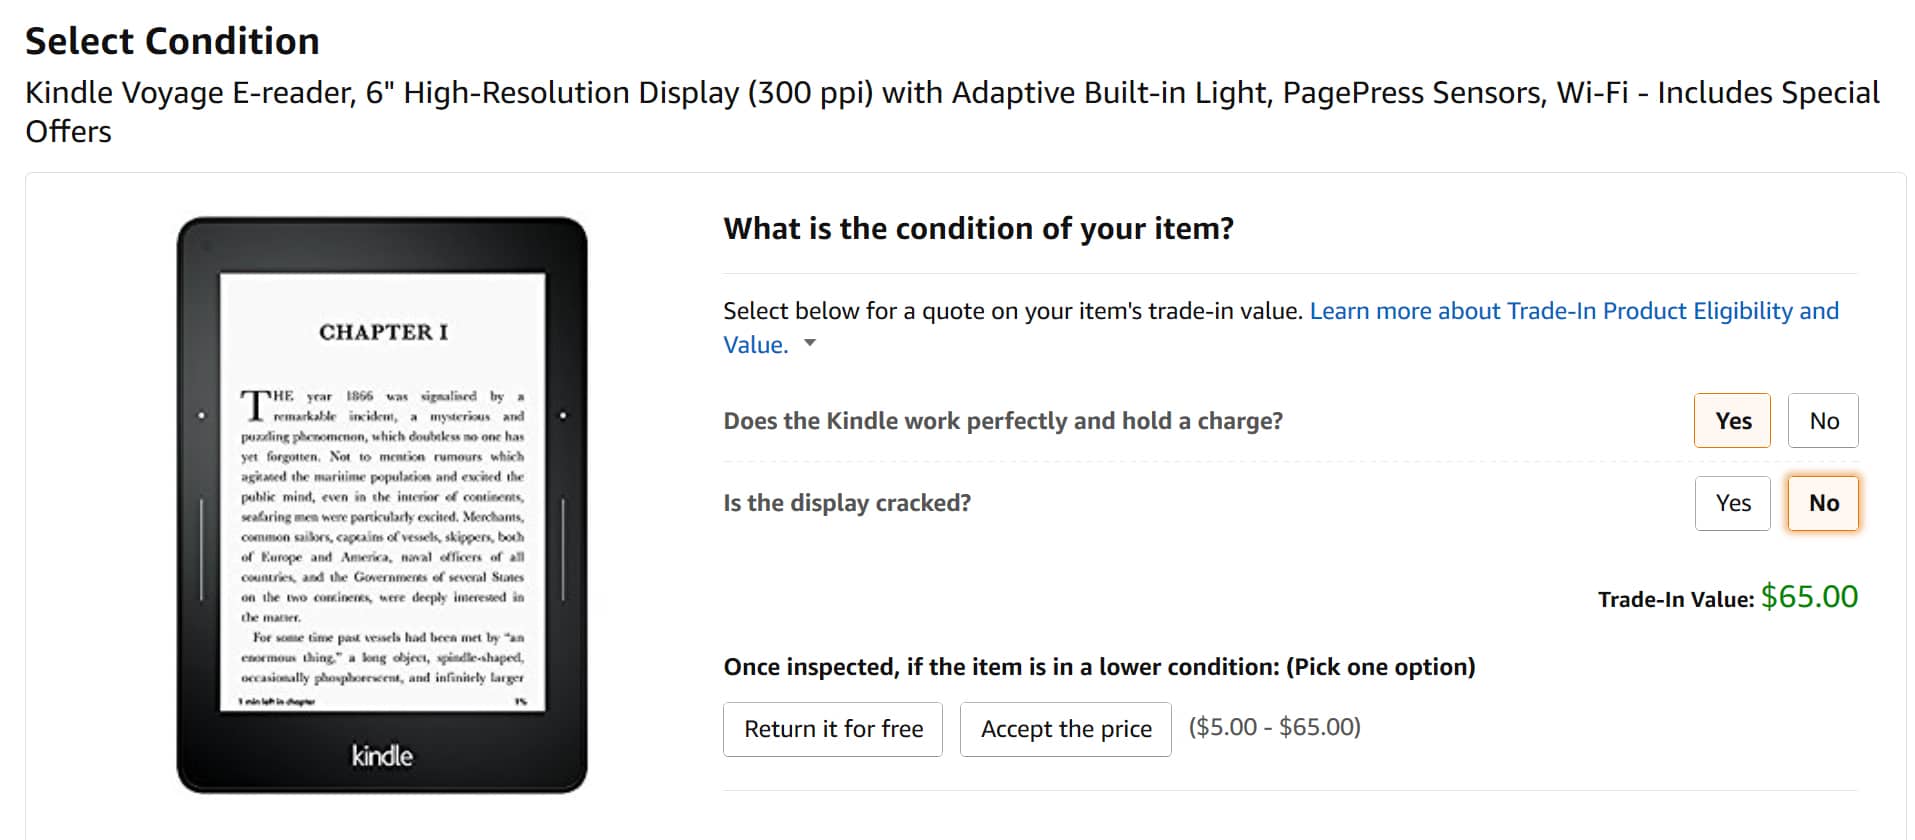Click the Kindle Voyage product image
The width and height of the screenshot is (1915, 840).
tap(382, 505)
